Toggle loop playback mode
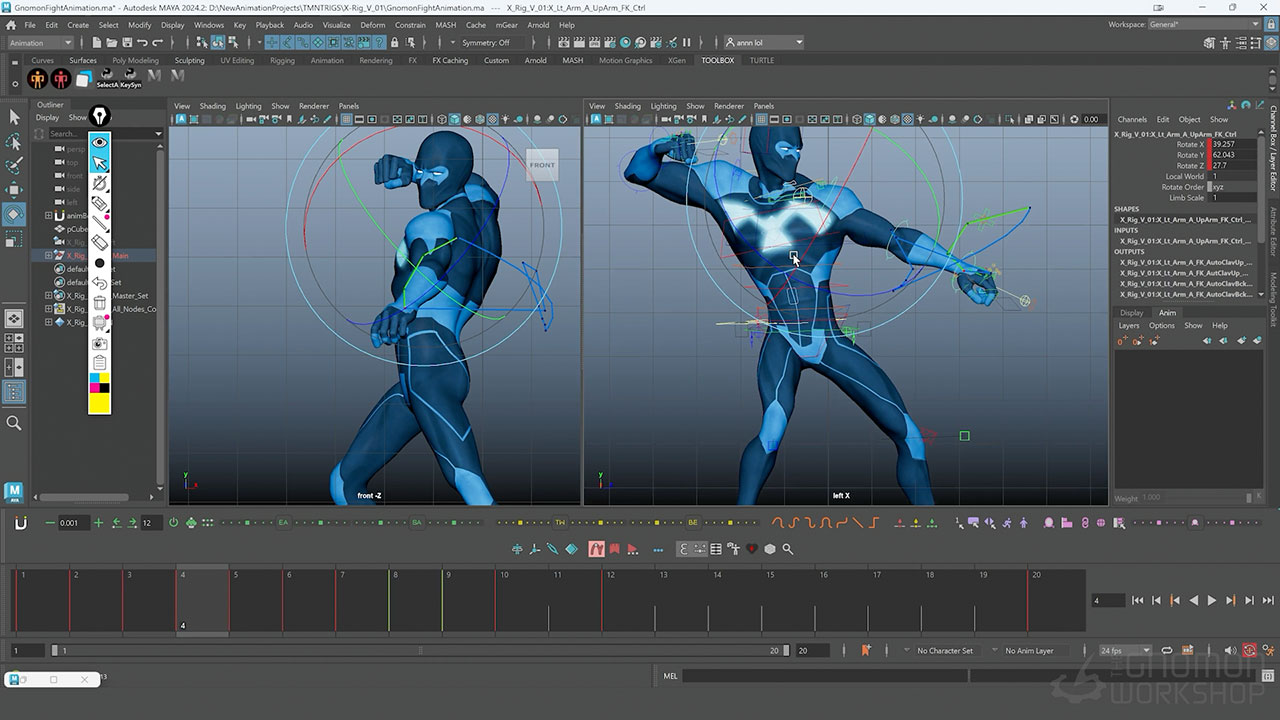The width and height of the screenshot is (1280, 720). point(1167,651)
